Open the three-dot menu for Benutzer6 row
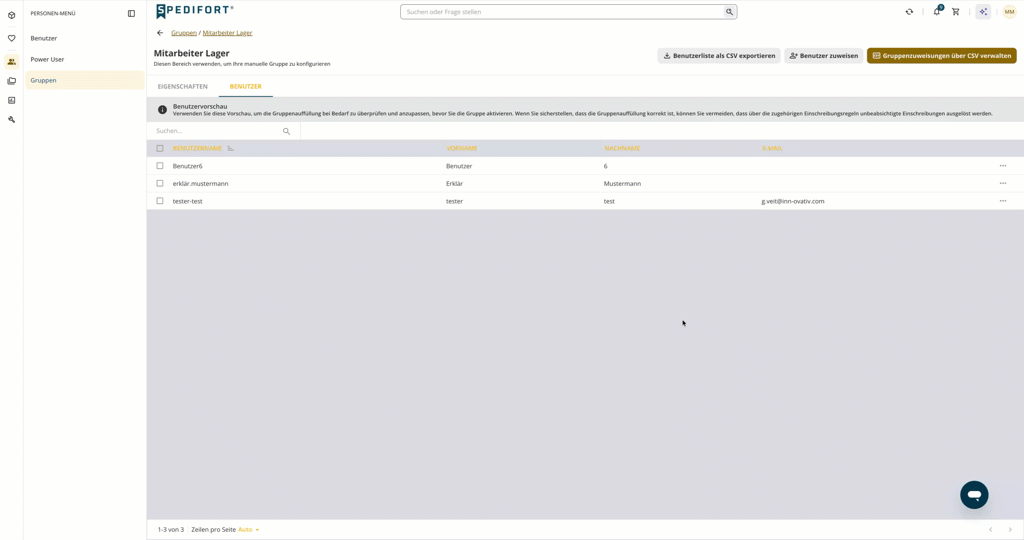Viewport: 1024px width, 540px height. pyautogui.click(x=1002, y=166)
